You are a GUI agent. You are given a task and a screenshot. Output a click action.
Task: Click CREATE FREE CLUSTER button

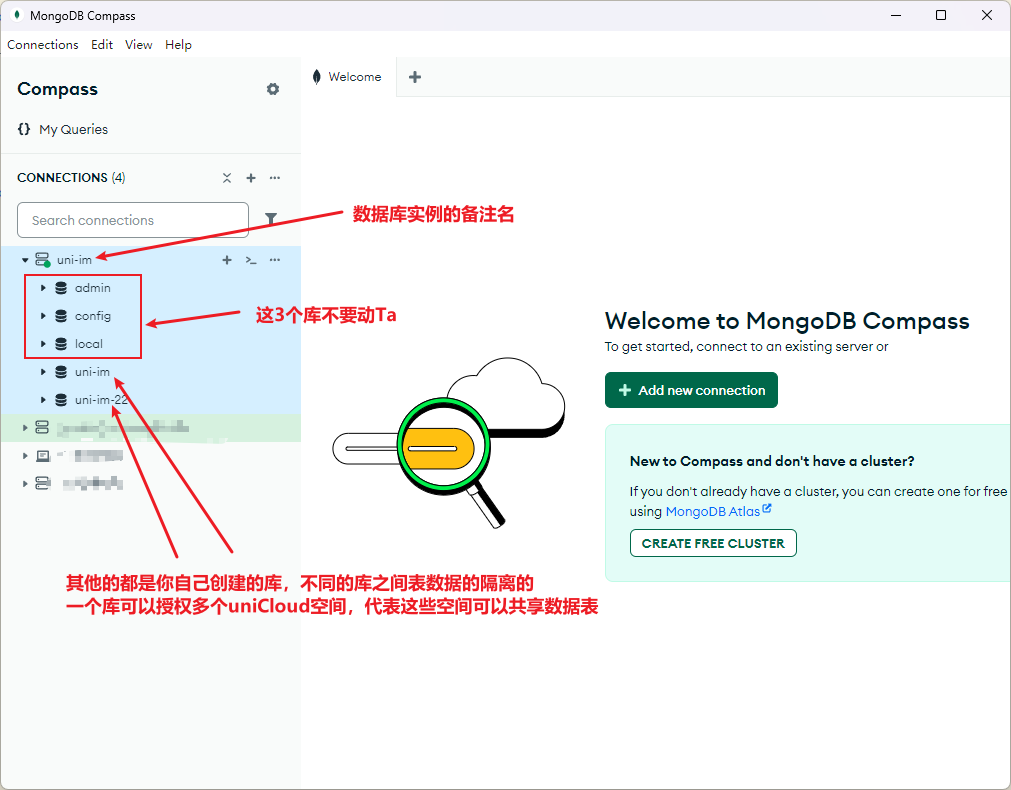(x=713, y=543)
